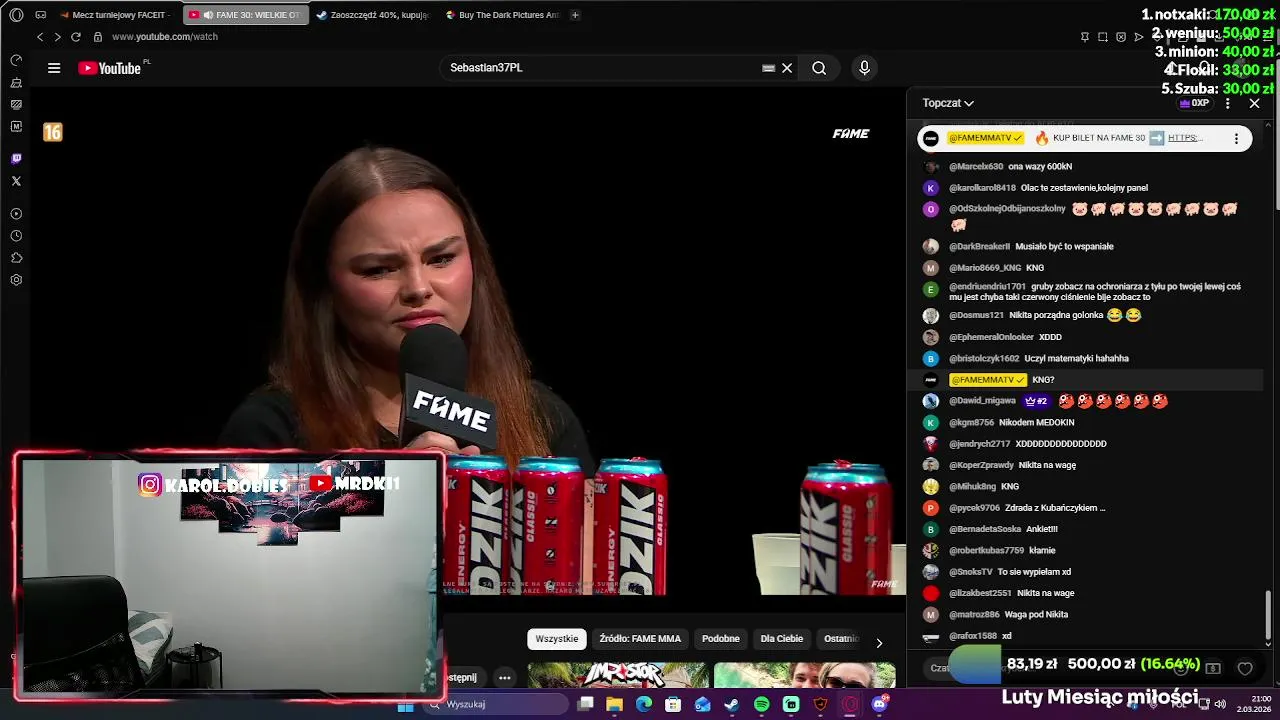
Task: Open Discord from the Windows taskbar
Action: [x=880, y=705]
